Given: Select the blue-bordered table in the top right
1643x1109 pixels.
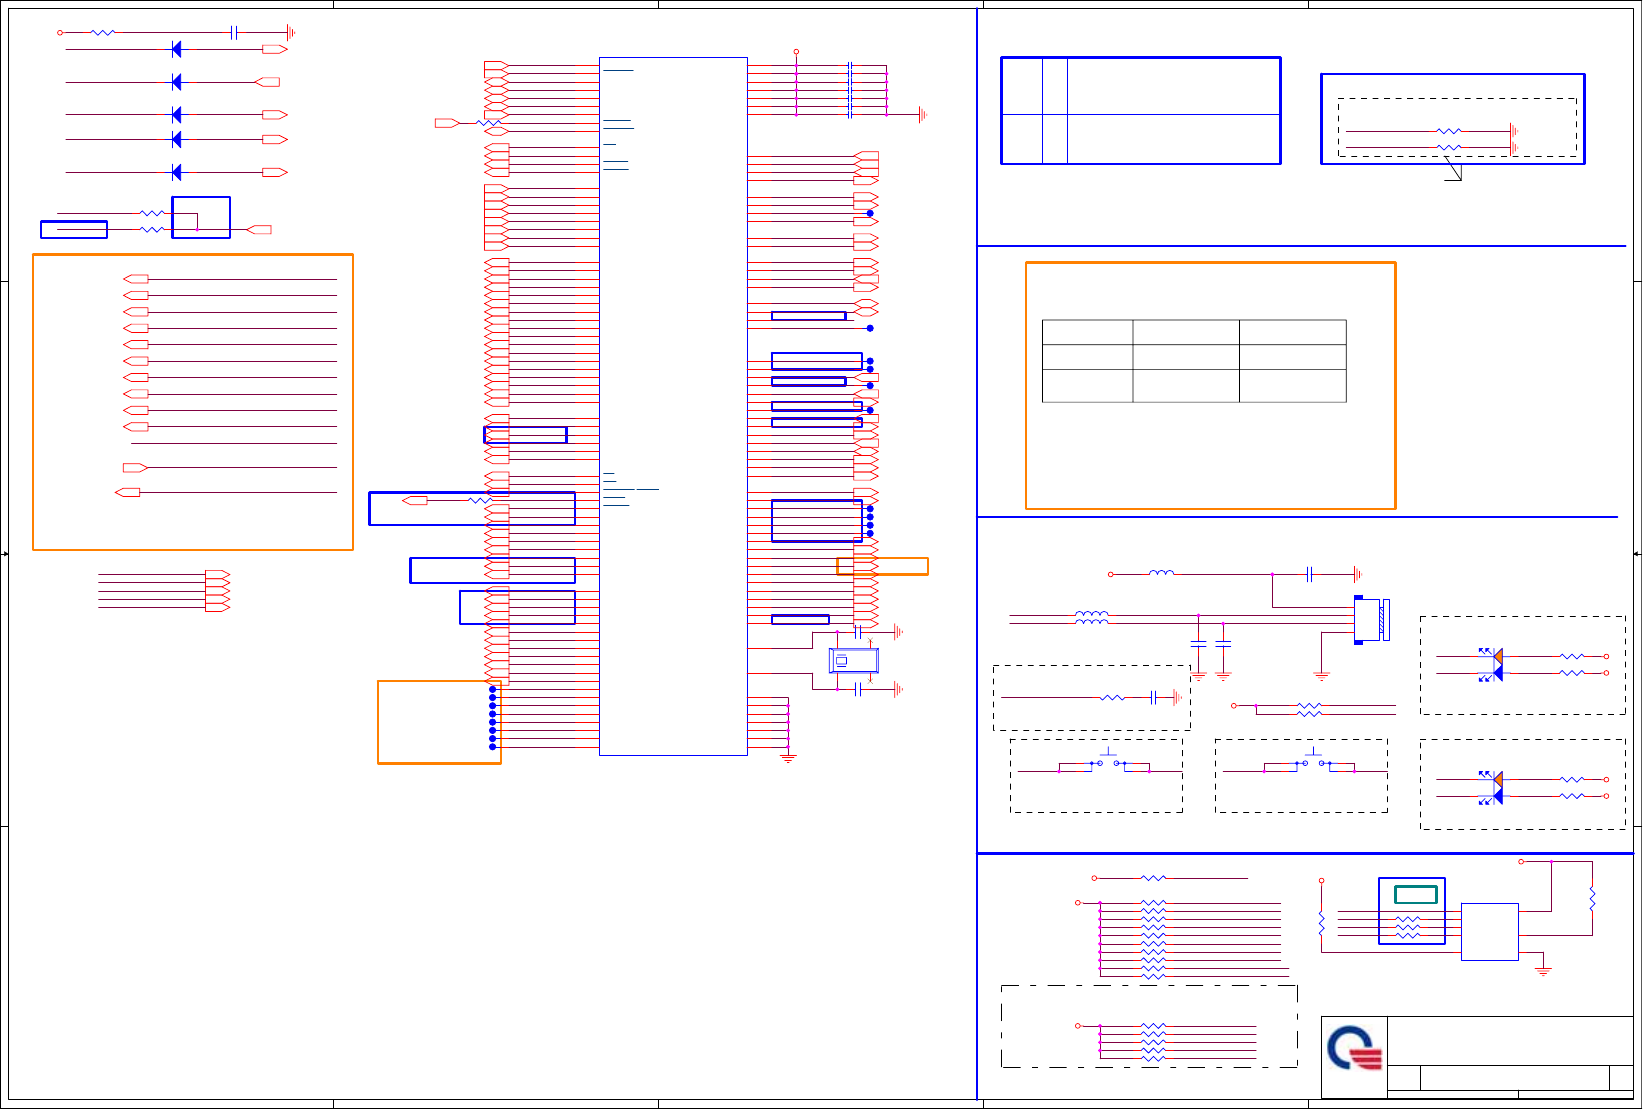Looking at the screenshot, I should point(1141,110).
